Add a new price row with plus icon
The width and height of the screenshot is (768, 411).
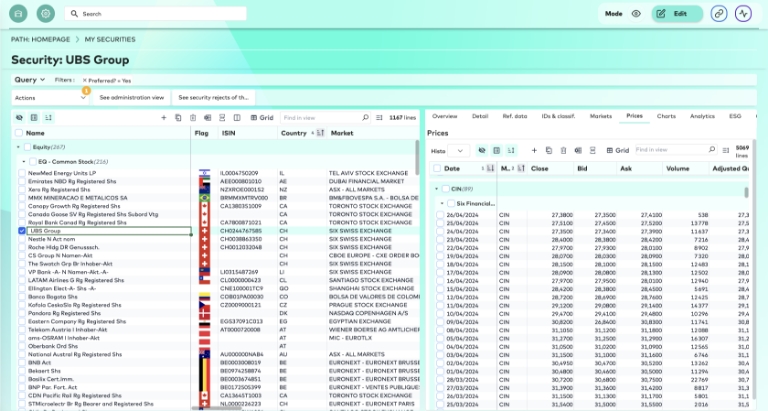point(534,150)
